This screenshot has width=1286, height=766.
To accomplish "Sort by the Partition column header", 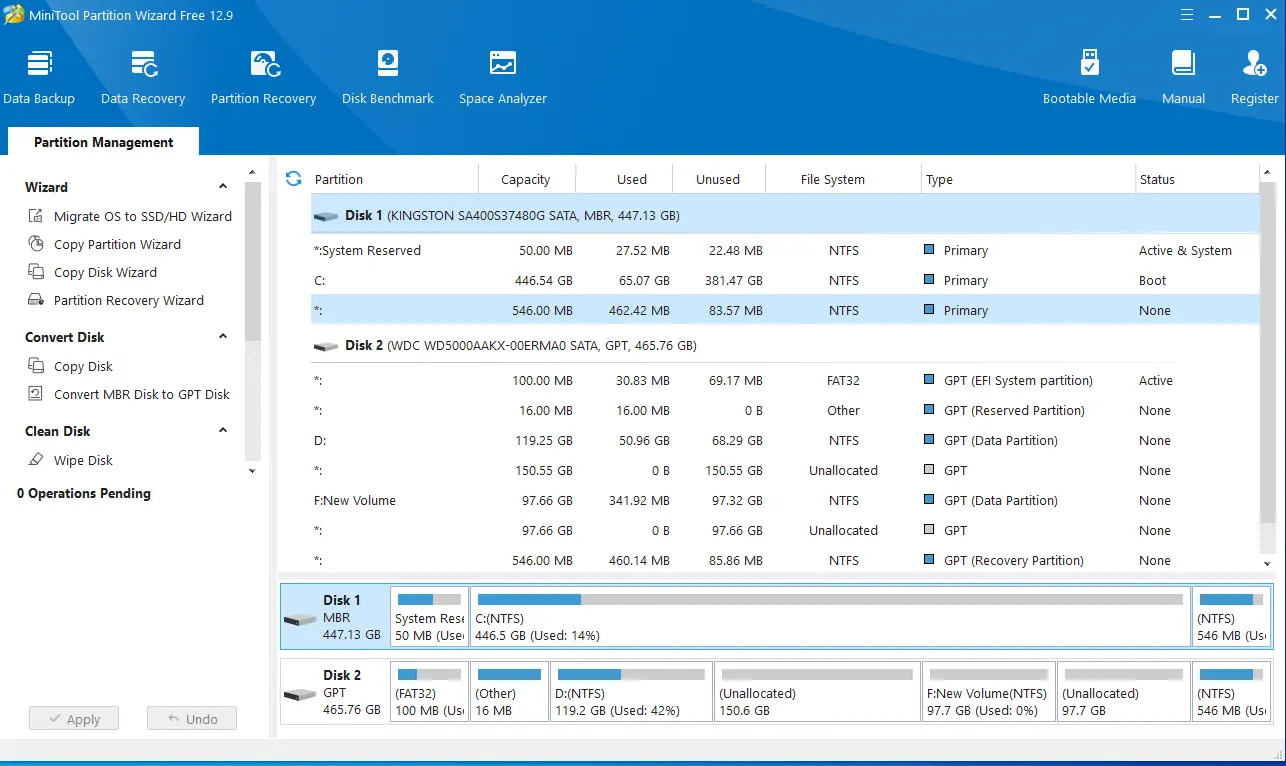I will point(394,179).
